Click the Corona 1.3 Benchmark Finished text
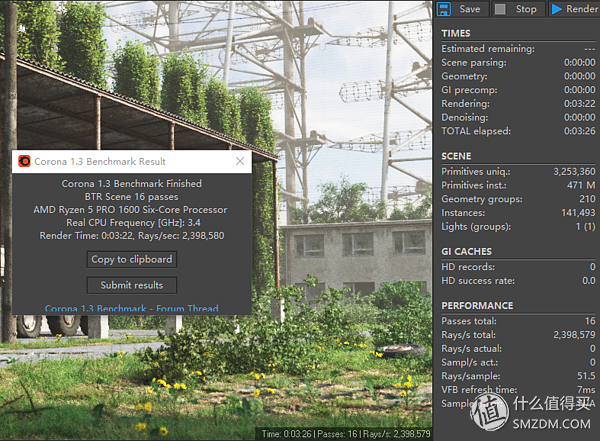The image size is (600, 441). [x=132, y=184]
